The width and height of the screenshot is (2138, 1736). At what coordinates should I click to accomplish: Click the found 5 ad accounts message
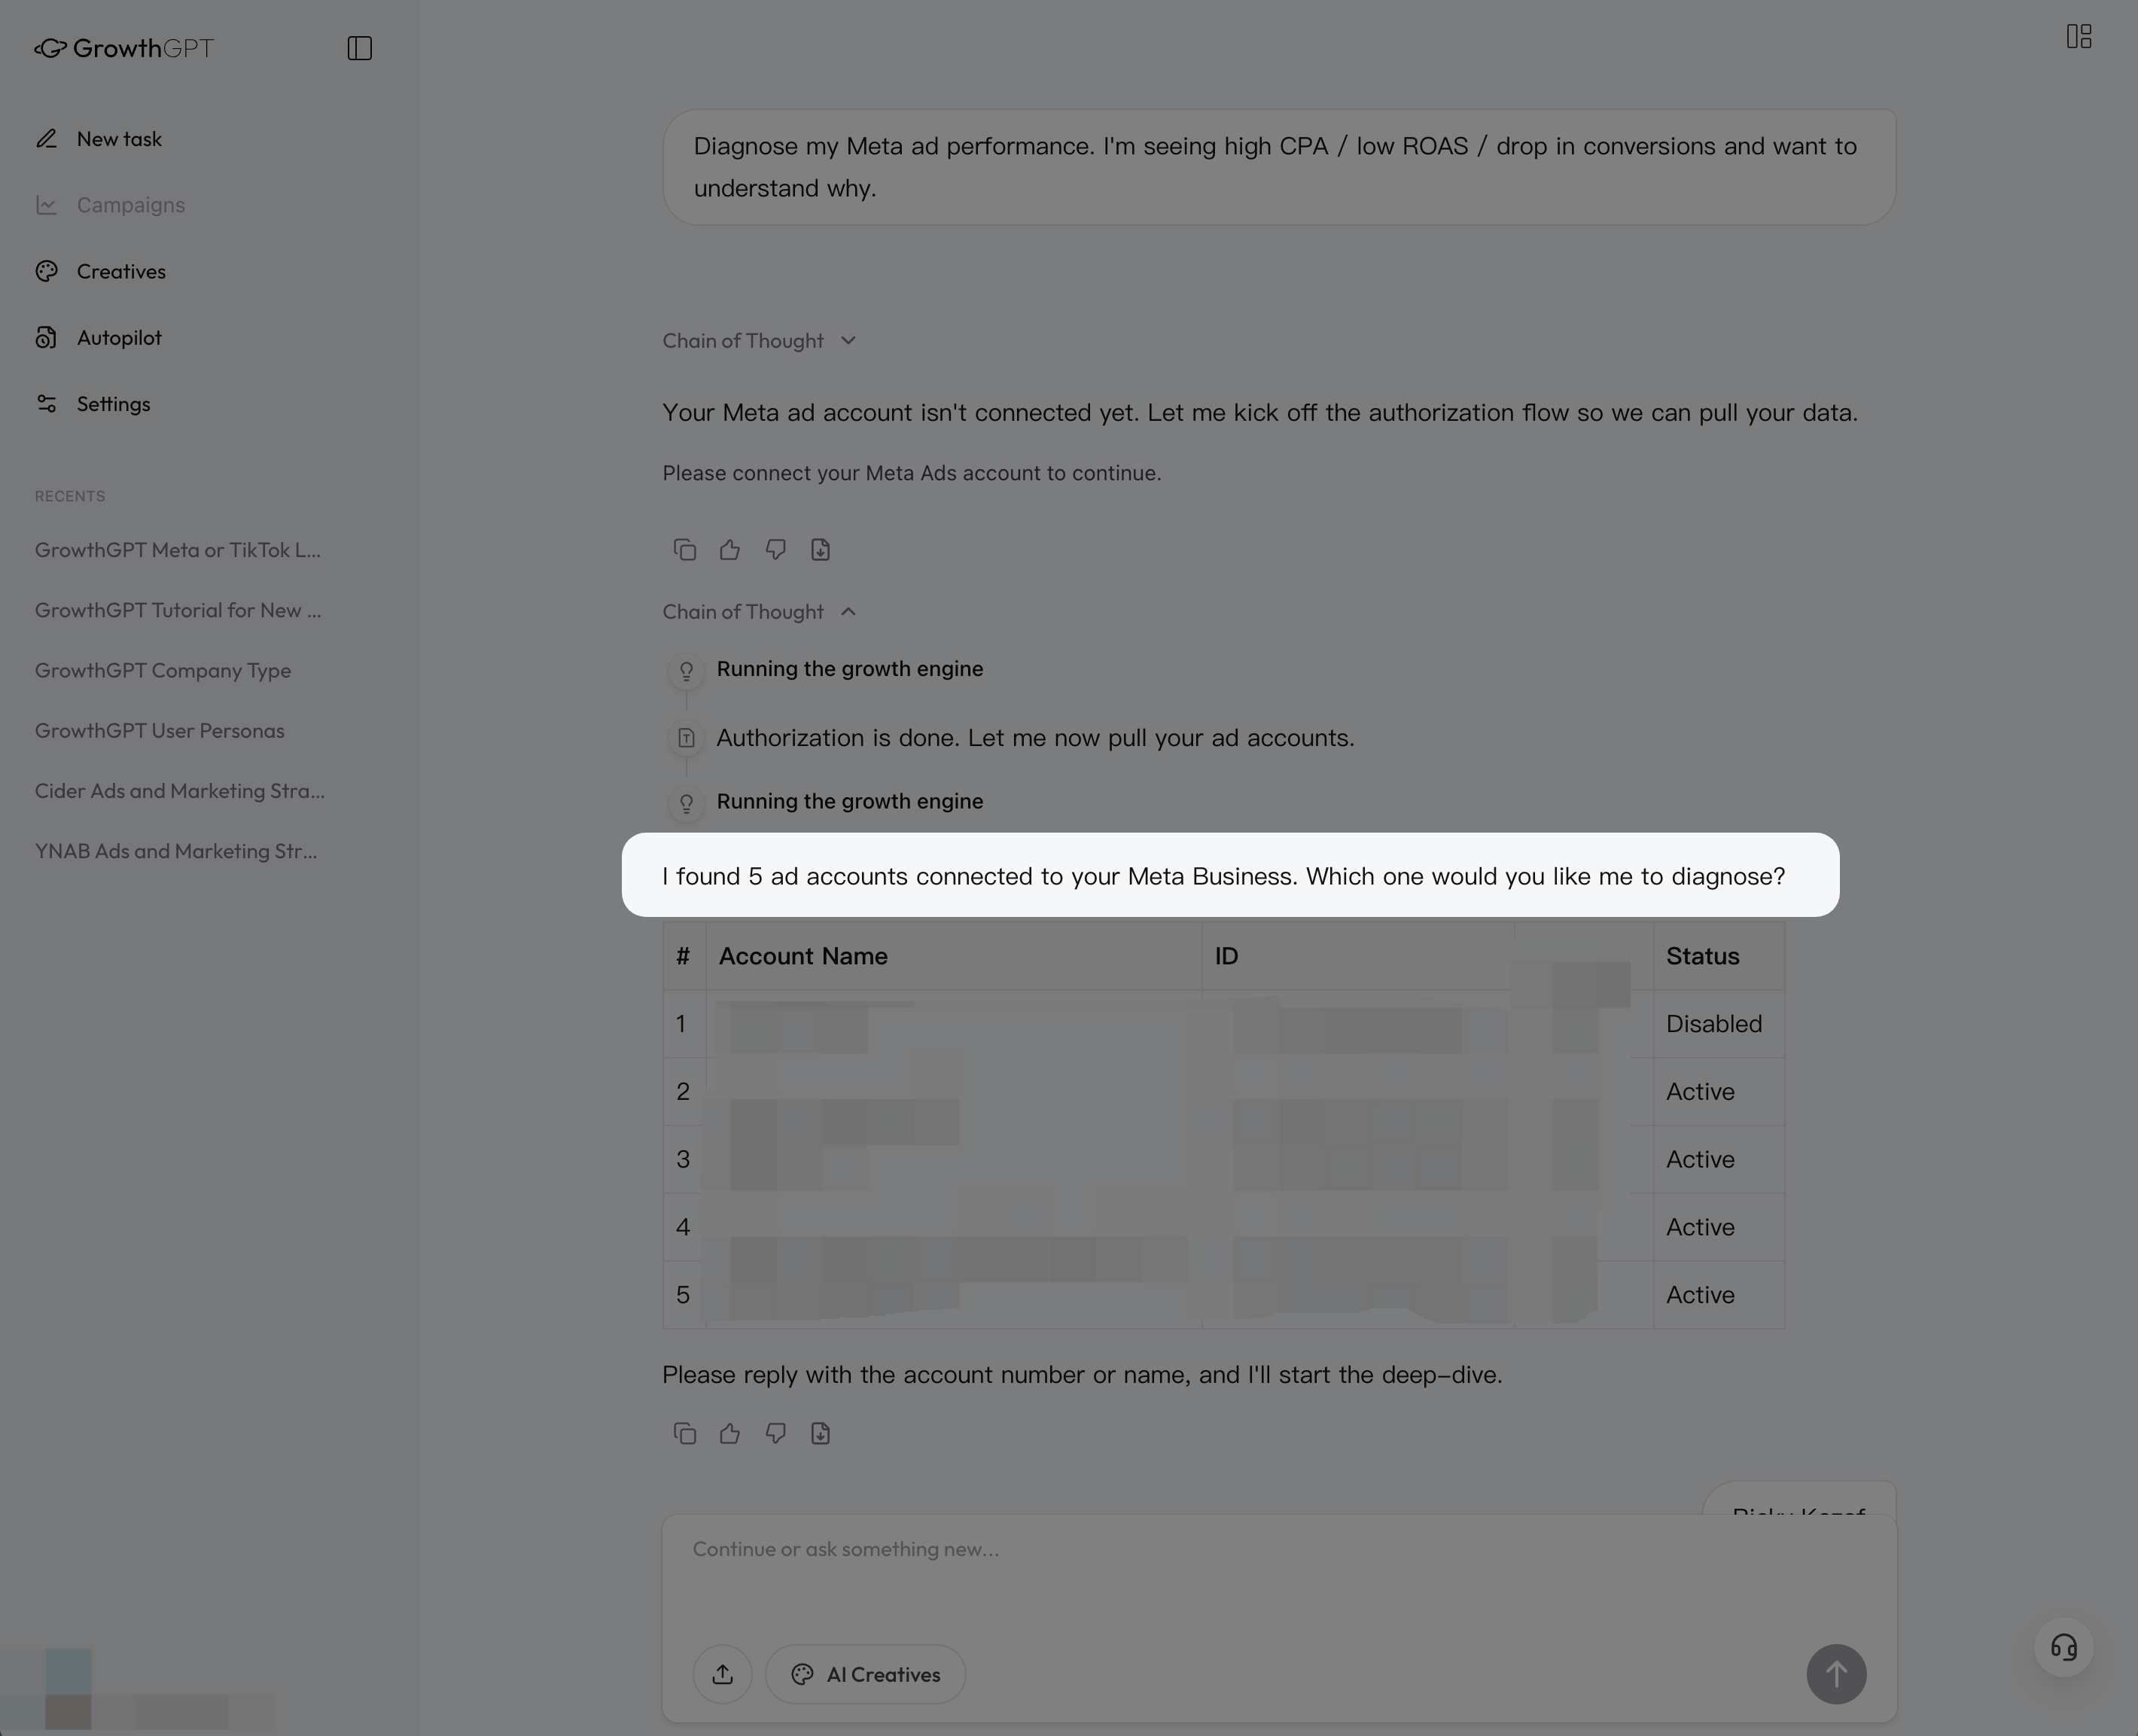coord(1223,877)
